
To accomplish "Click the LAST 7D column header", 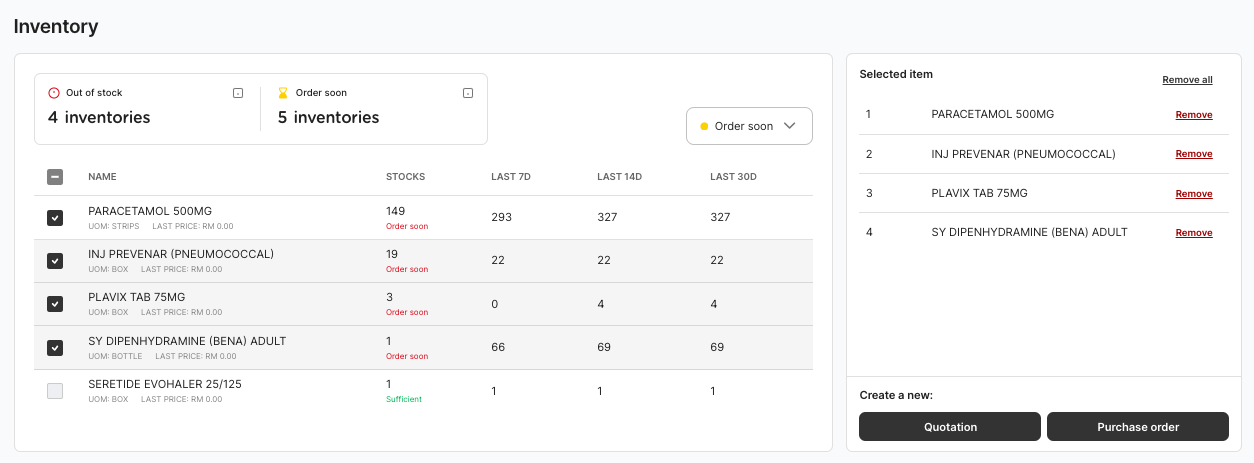I will (x=511, y=177).
